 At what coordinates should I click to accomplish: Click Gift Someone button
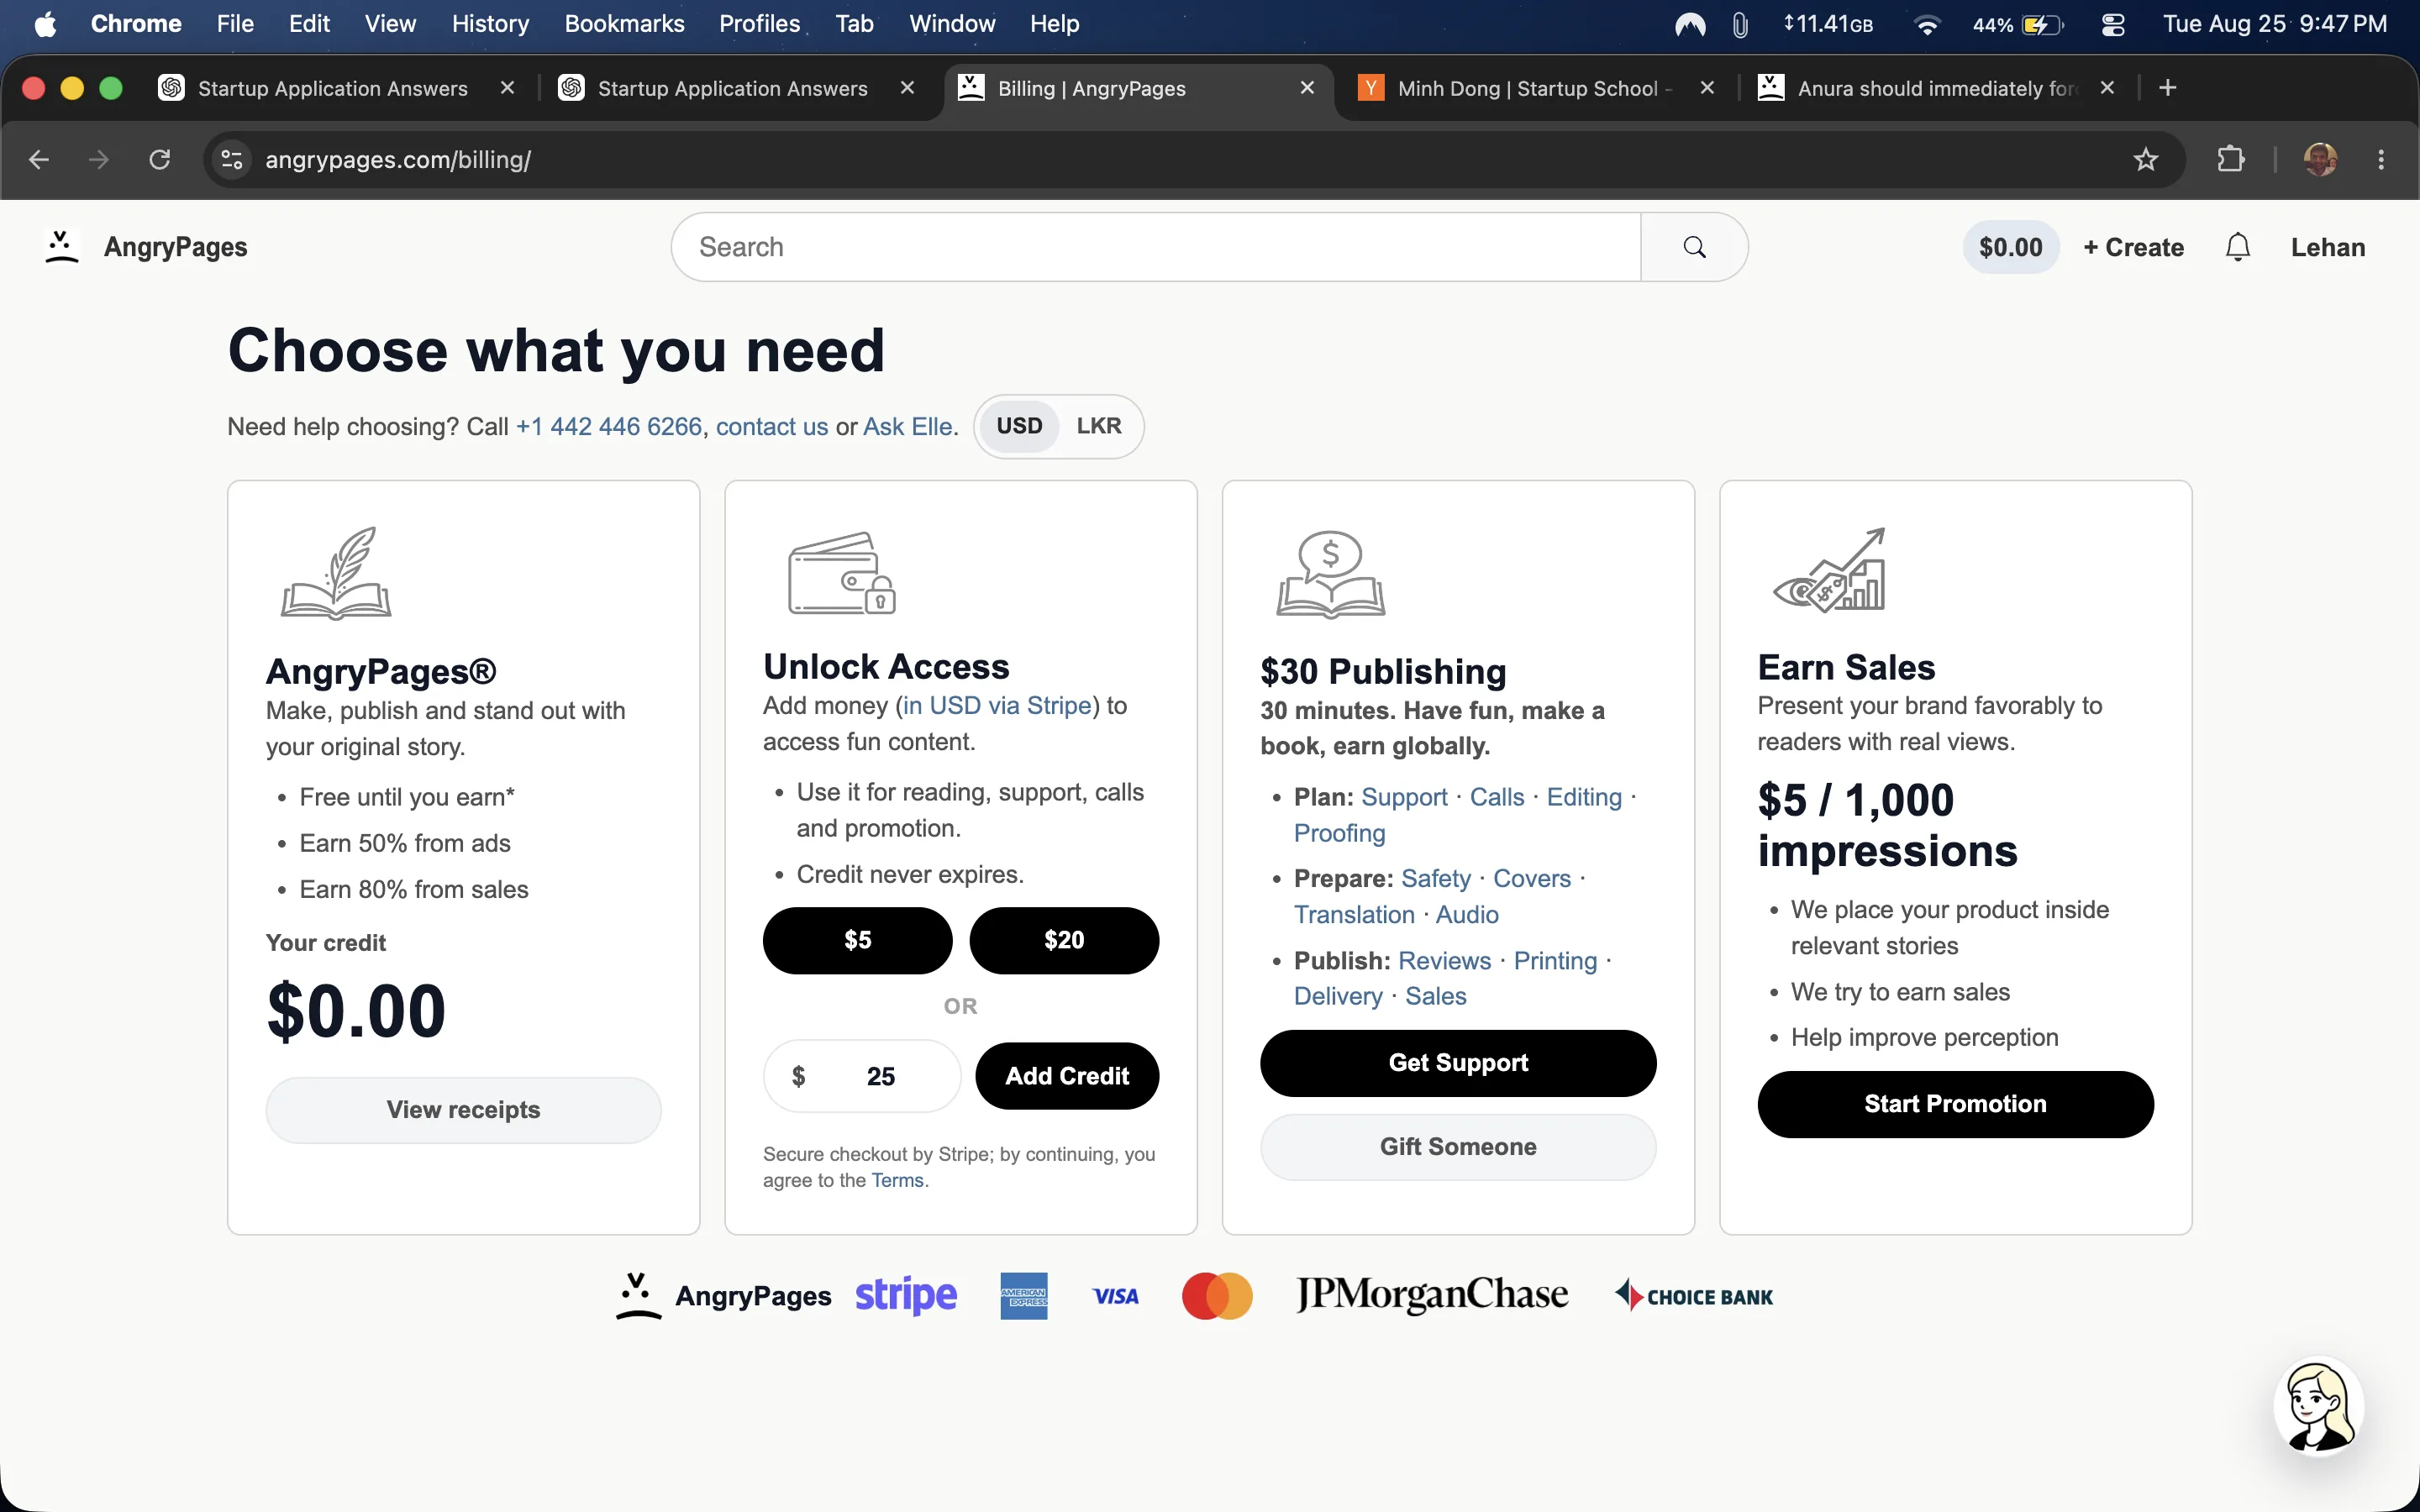coord(1458,1147)
